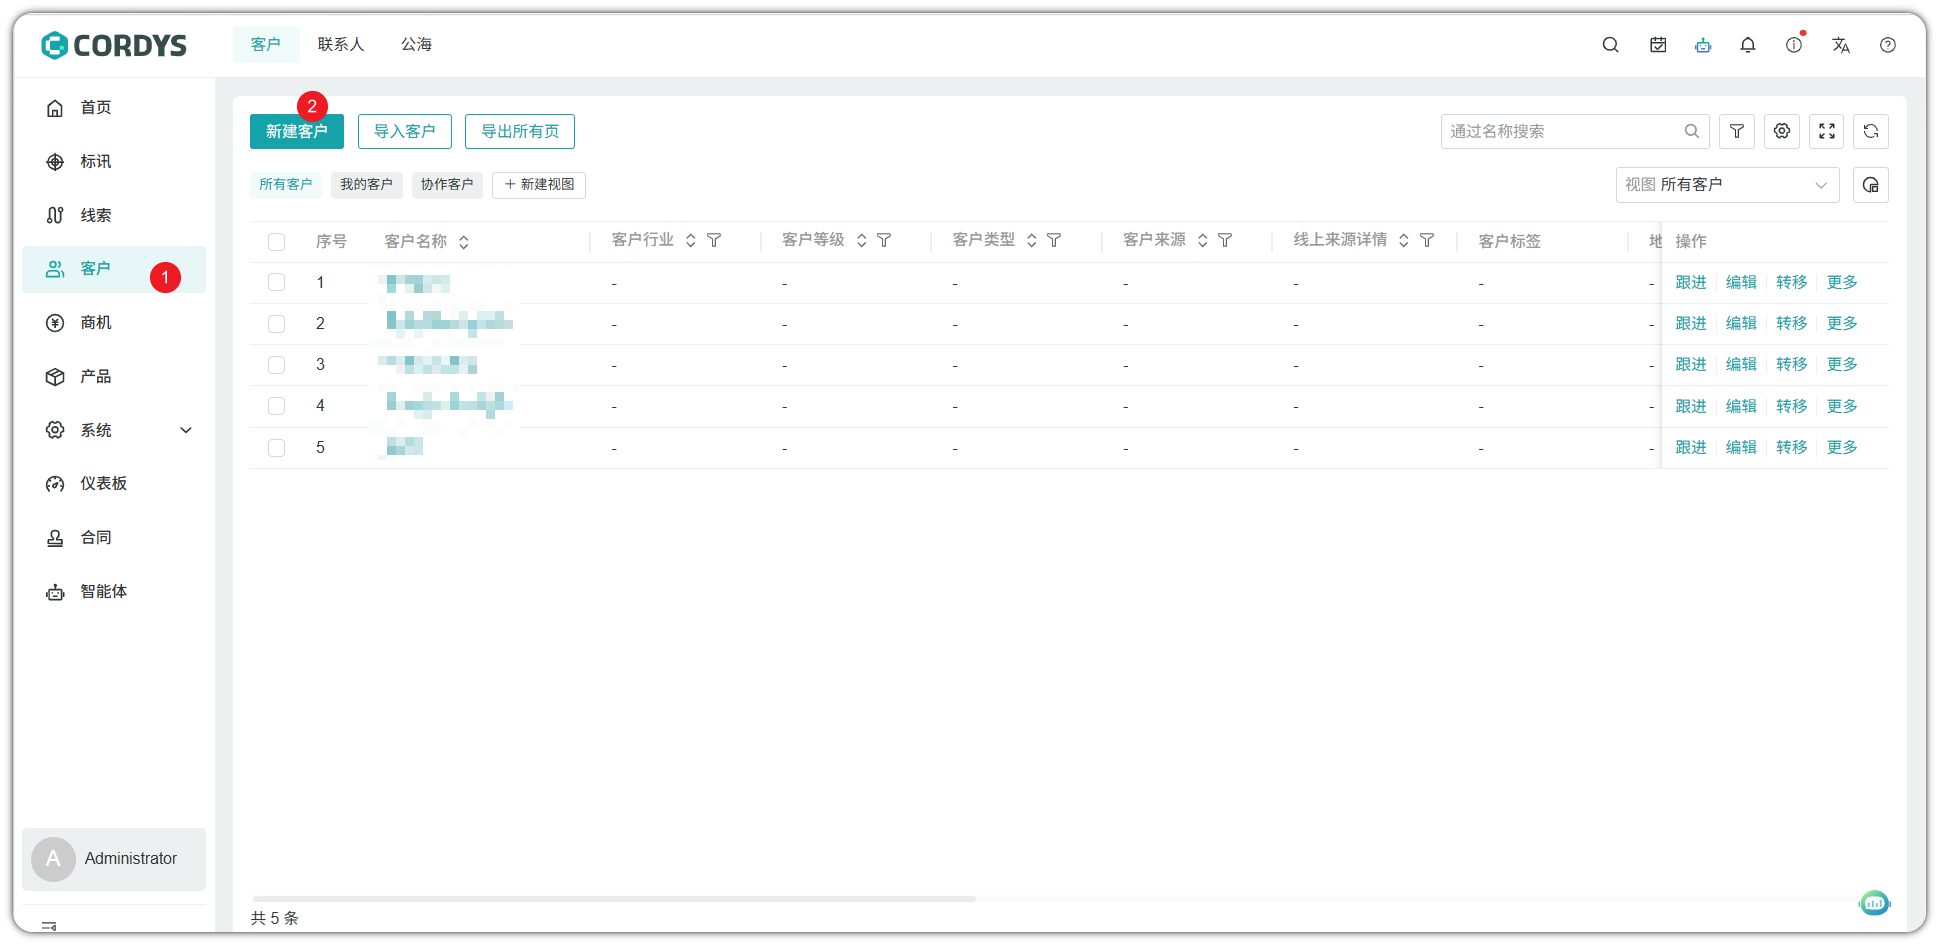Open the 视图 所有客户 dropdown
Screen dimensions: 1939x945
[x=1727, y=185]
